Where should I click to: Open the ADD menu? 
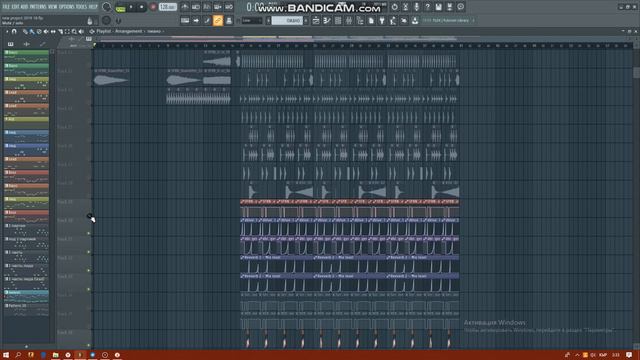[x=24, y=7]
